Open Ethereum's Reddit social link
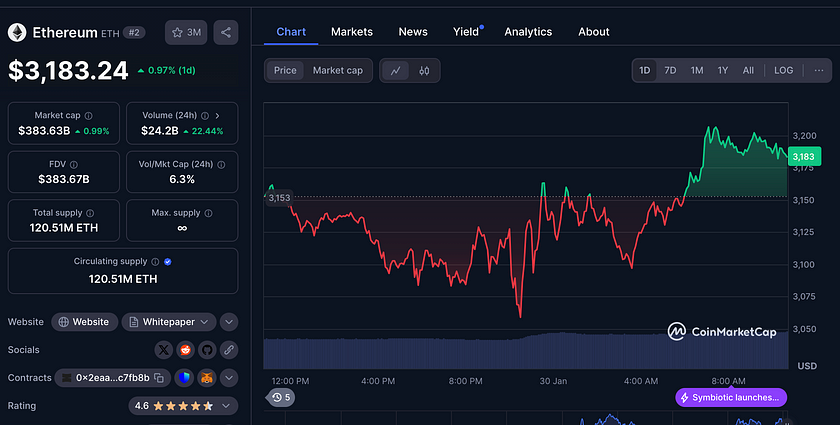This screenshot has height=425, width=840. coord(185,350)
